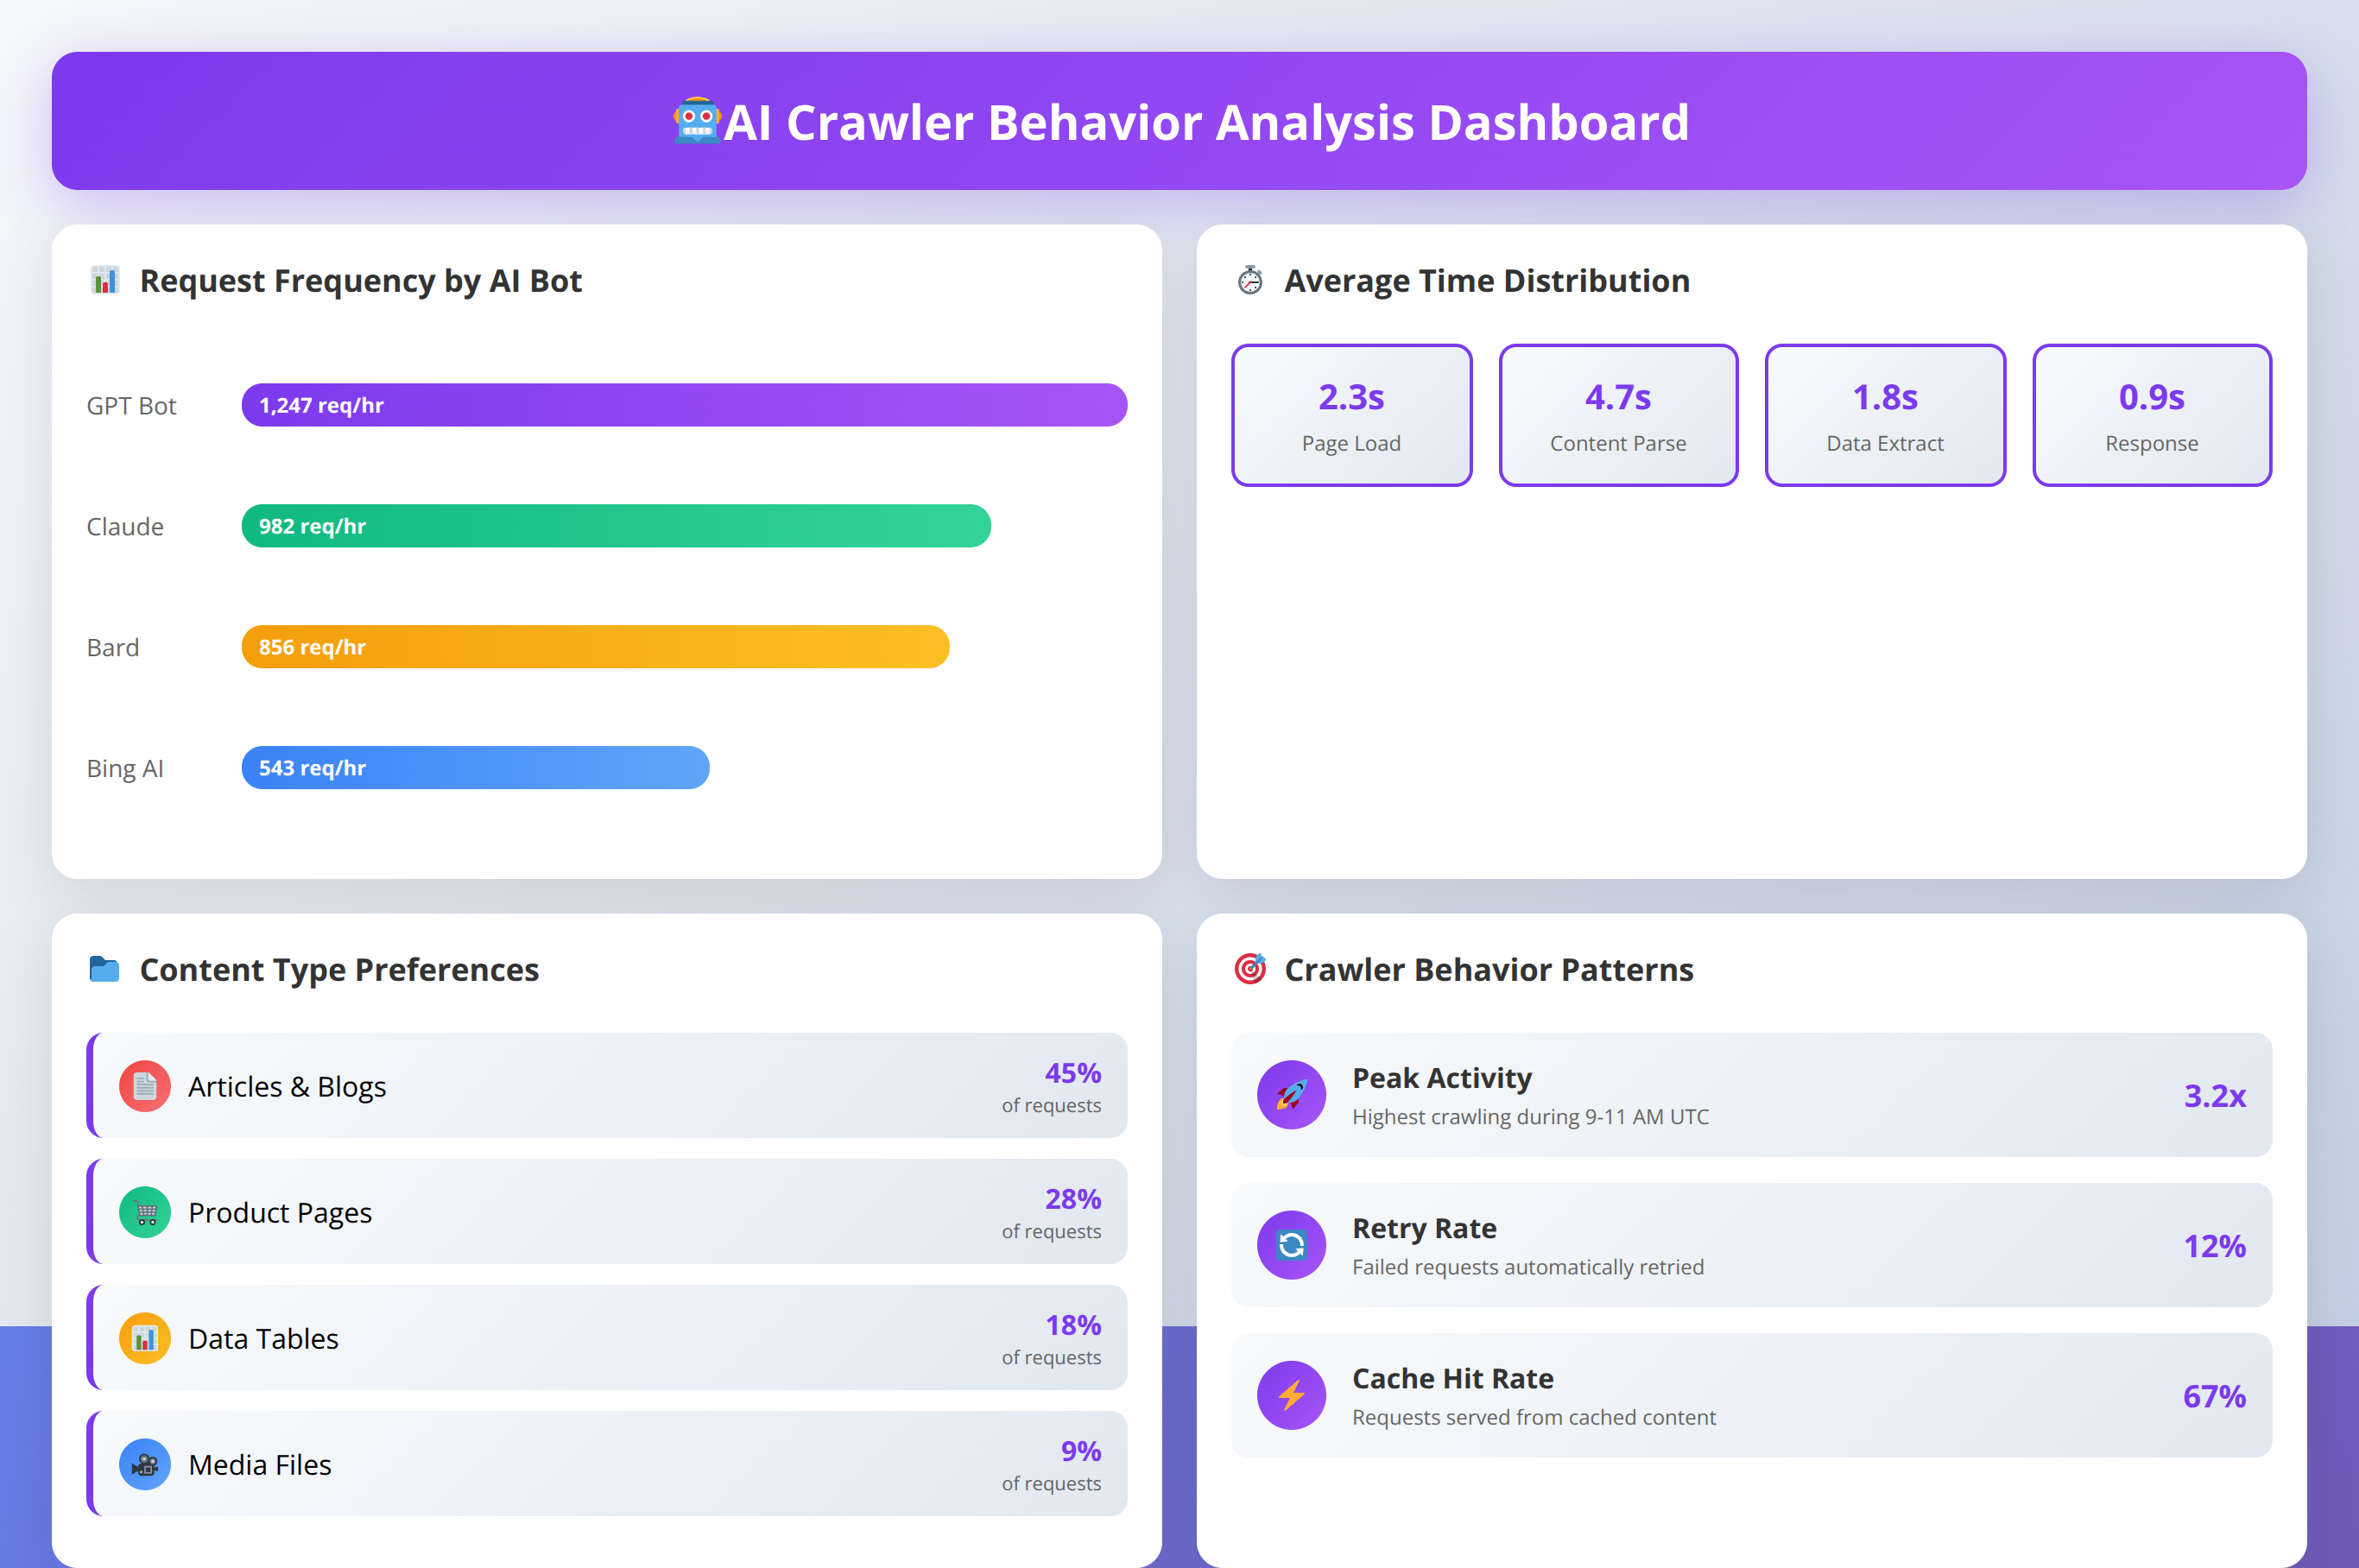Open the Cache Hit Rate pattern card
2359x1568 pixels.
pyautogui.click(x=1752, y=1395)
